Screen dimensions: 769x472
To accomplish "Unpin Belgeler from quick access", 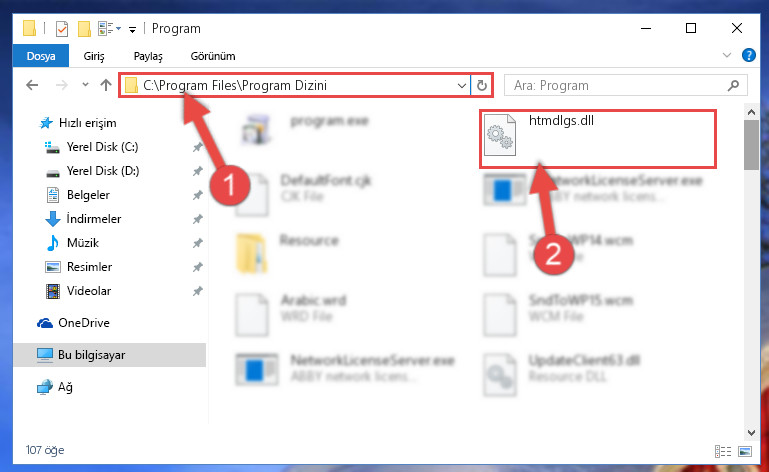I will tap(198, 195).
